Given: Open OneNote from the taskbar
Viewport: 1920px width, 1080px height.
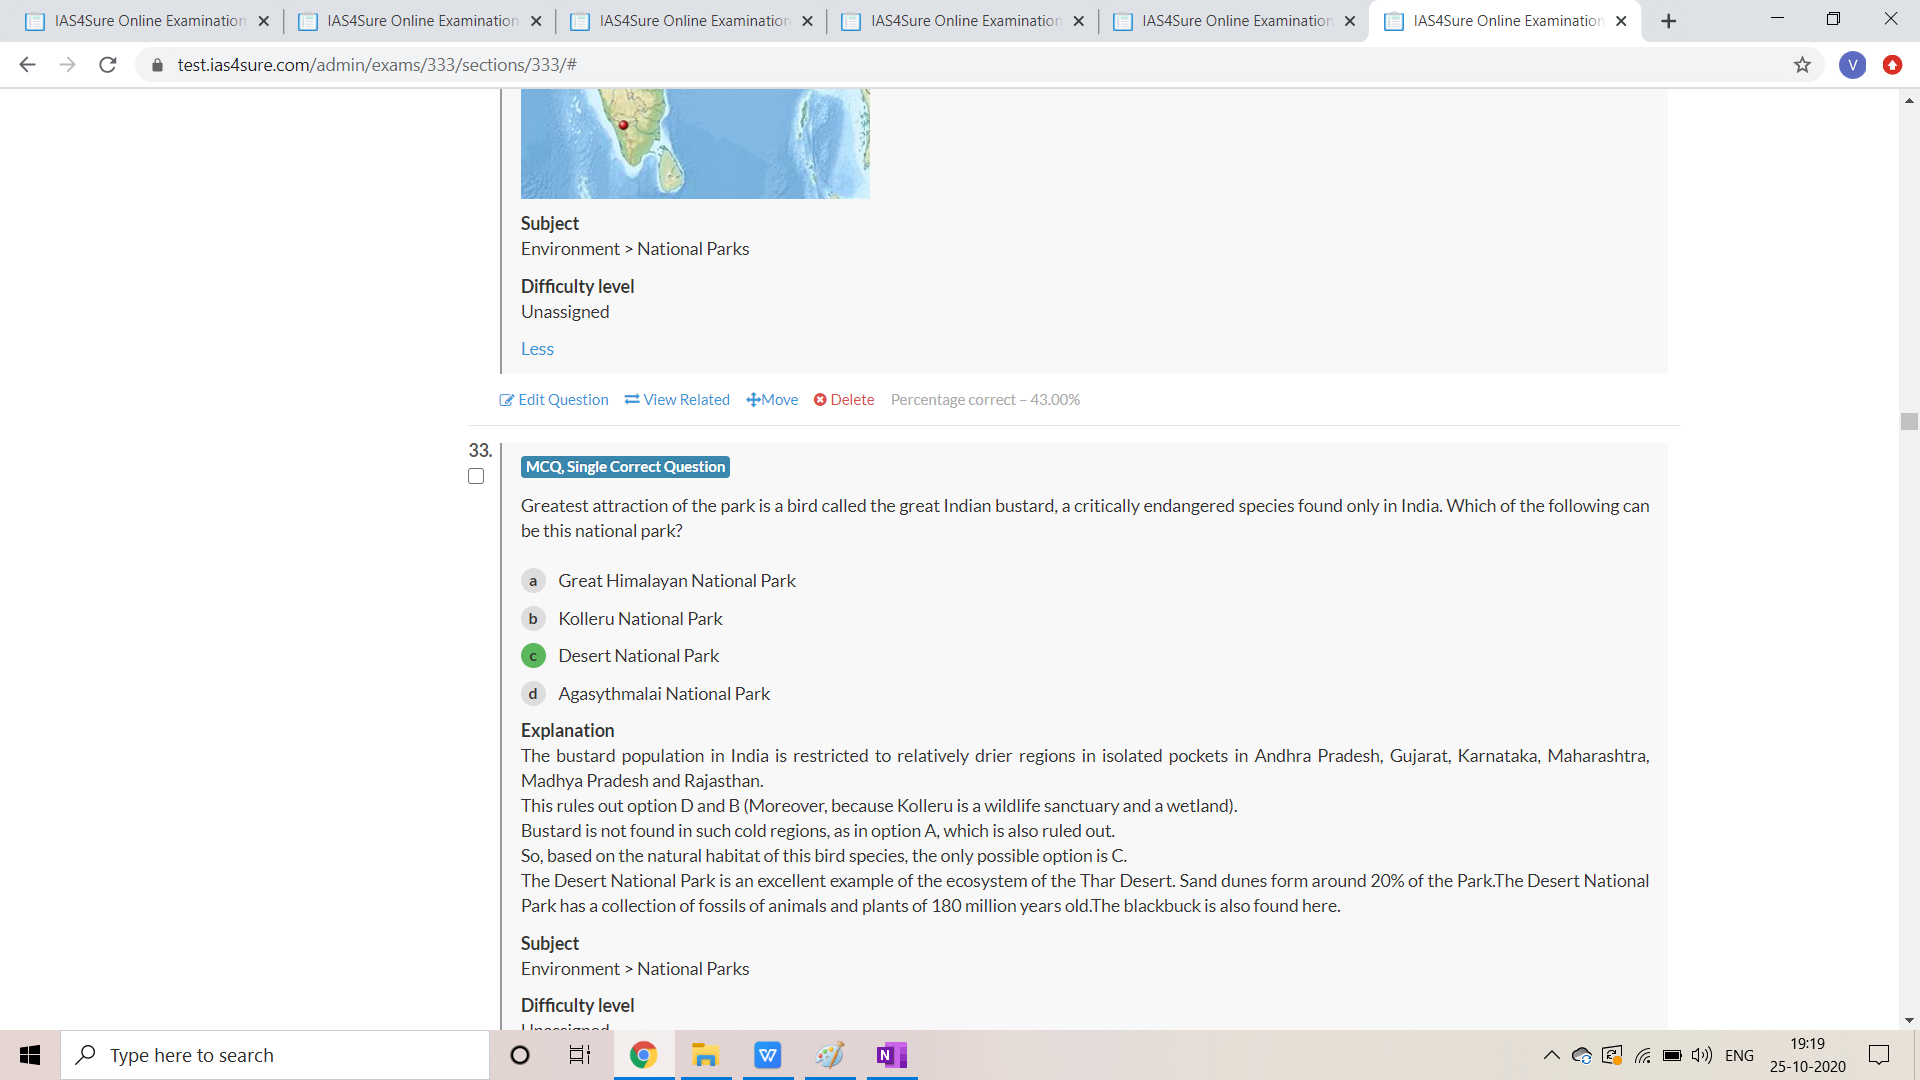Looking at the screenshot, I should pyautogui.click(x=890, y=1055).
